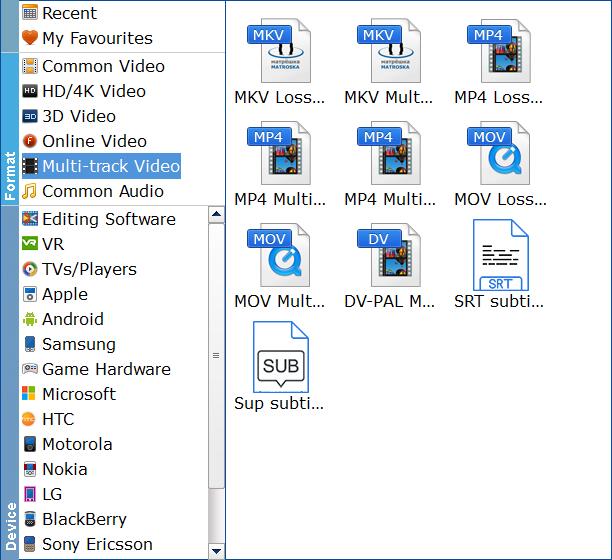Choose MP4 Multi... format beside MOV Loss...

(x=390, y=164)
